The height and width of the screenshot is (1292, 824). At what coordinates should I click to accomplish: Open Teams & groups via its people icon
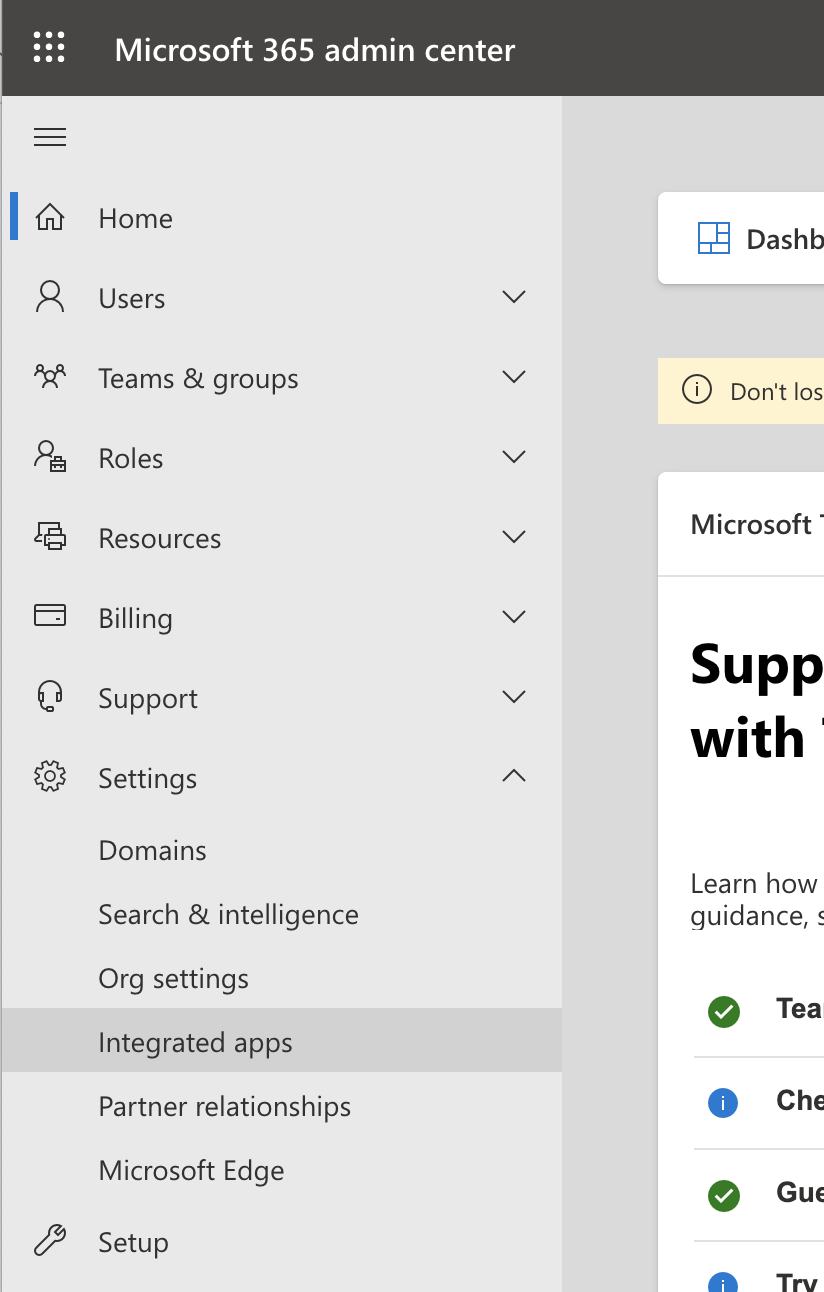pos(49,377)
